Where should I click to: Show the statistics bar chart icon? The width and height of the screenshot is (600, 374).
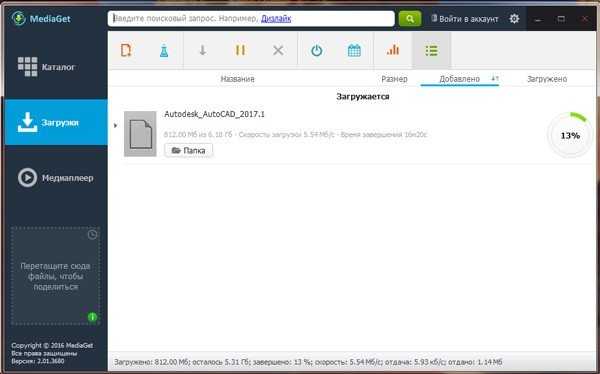(393, 50)
